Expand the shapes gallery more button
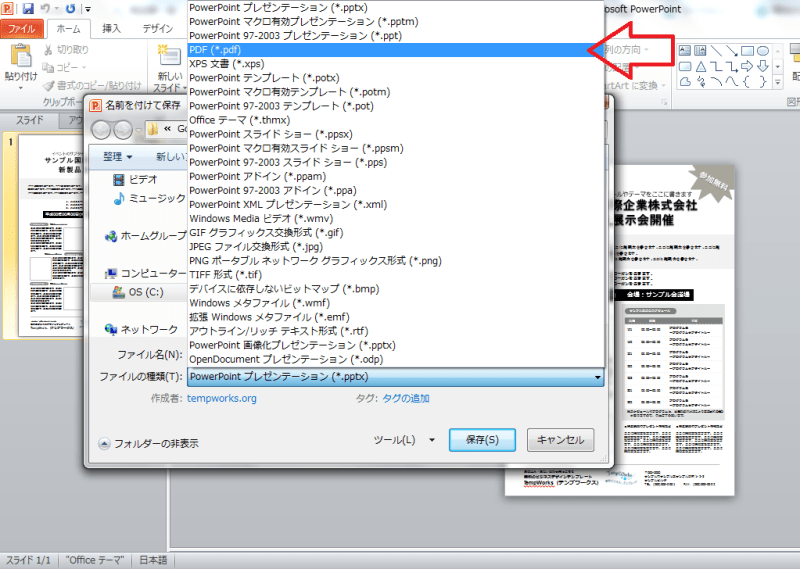Viewport: 800px width, 569px height. [778, 82]
